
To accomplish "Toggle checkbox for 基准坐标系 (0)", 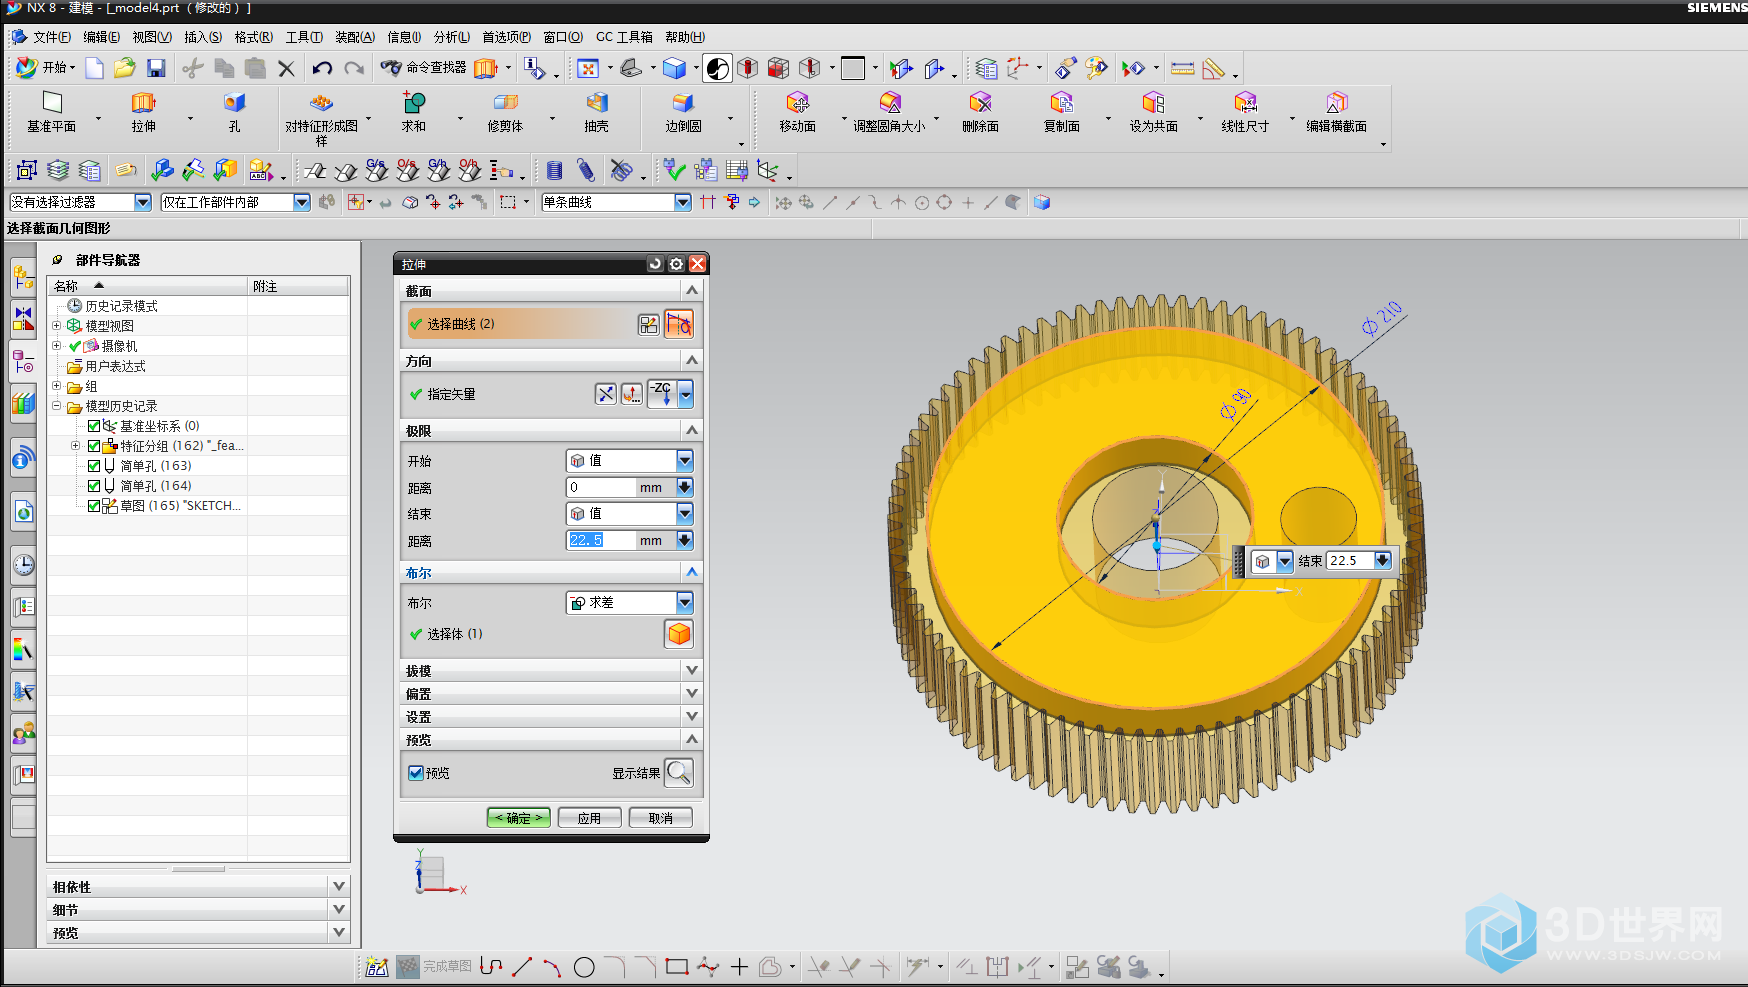I will [x=94, y=426].
